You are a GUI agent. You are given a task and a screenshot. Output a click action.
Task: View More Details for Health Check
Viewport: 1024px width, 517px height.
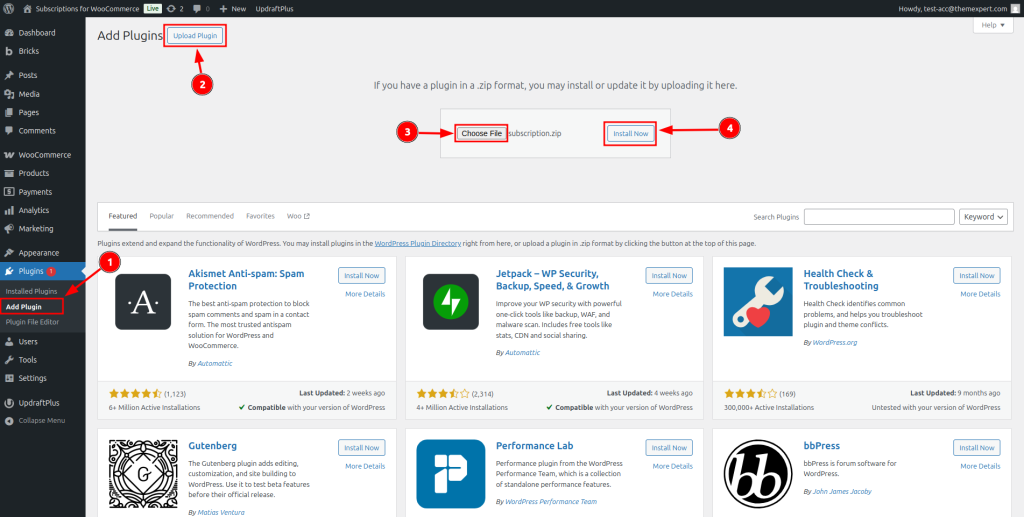980,294
